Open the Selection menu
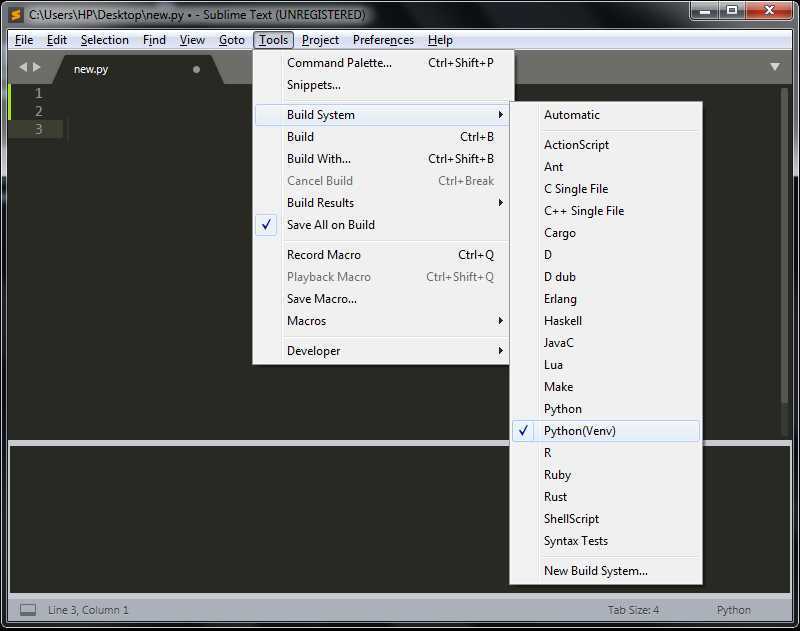Image resolution: width=800 pixels, height=631 pixels. 105,40
